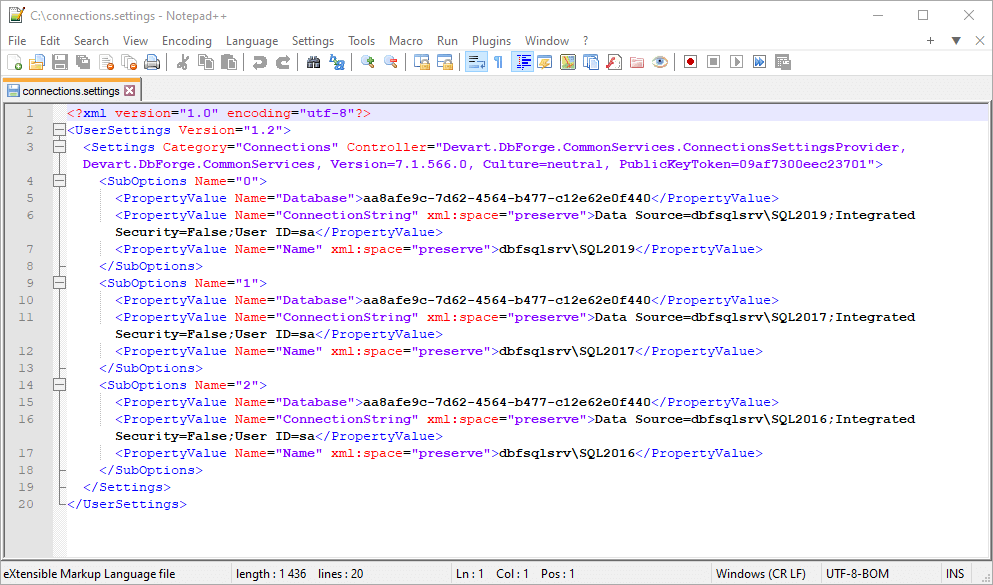The width and height of the screenshot is (993, 585).
Task: Collapse the SubOptions Name="1" block
Action: click(x=60, y=283)
